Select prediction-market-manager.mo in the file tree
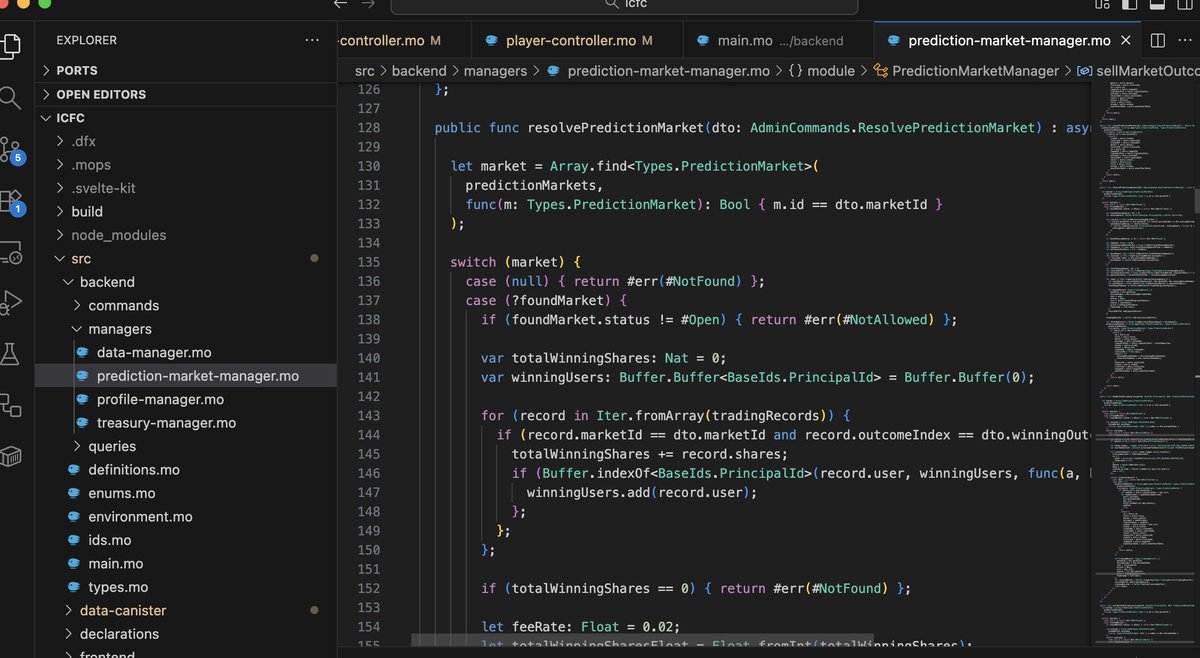Image resolution: width=1200 pixels, height=658 pixels. pyautogui.click(x=185, y=376)
